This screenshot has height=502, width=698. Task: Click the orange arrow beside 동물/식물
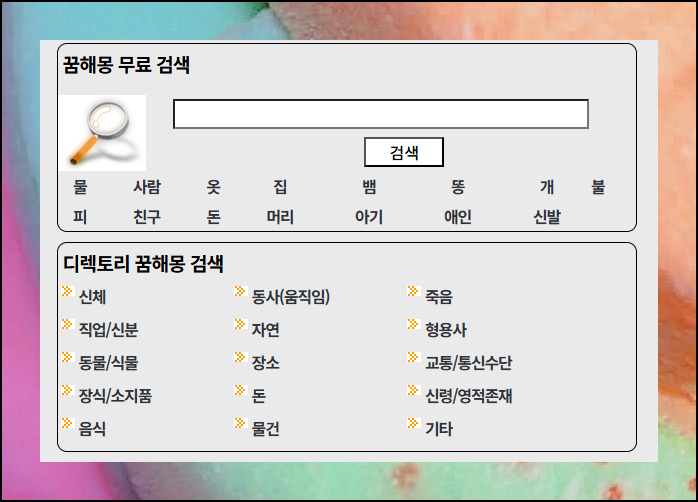click(x=67, y=357)
